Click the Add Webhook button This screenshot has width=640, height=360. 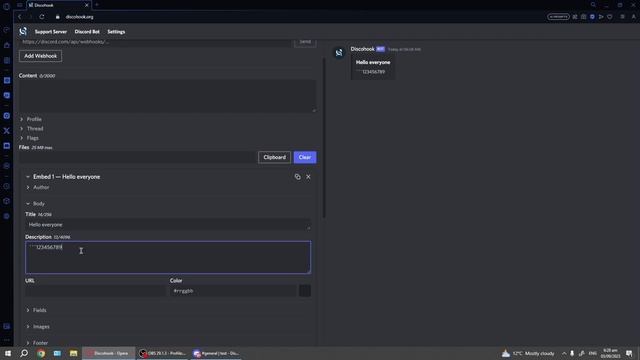[40, 56]
